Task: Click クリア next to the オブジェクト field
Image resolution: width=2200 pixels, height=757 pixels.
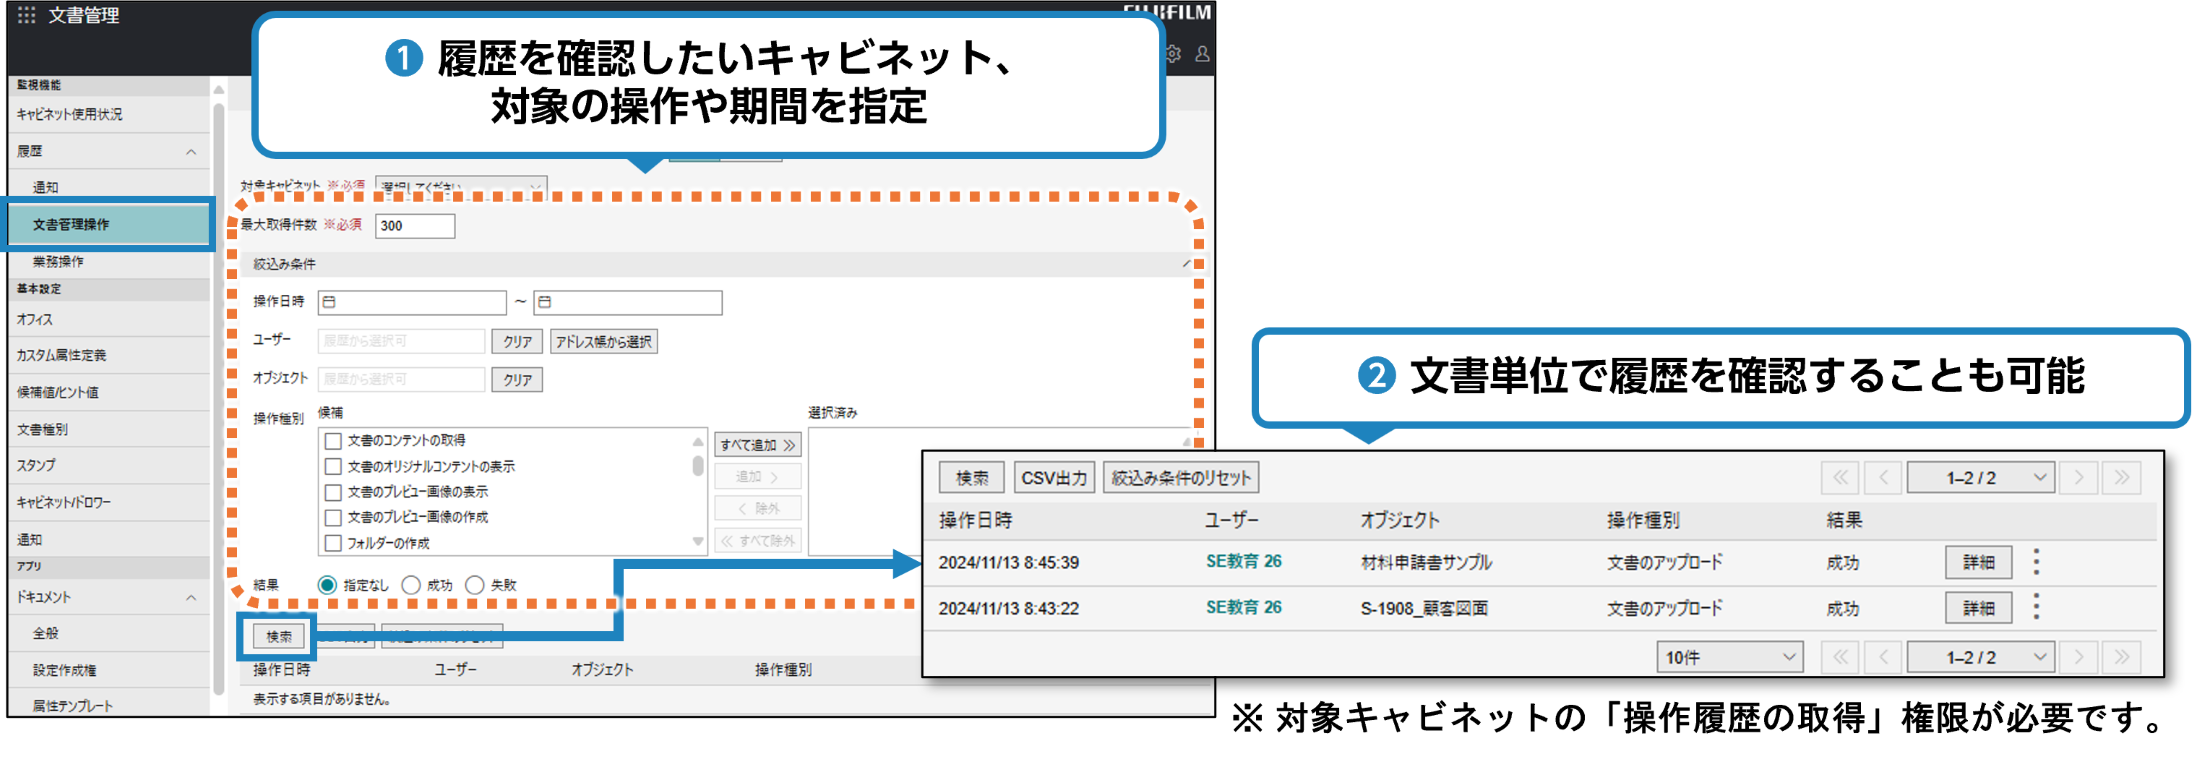Action: (x=517, y=379)
